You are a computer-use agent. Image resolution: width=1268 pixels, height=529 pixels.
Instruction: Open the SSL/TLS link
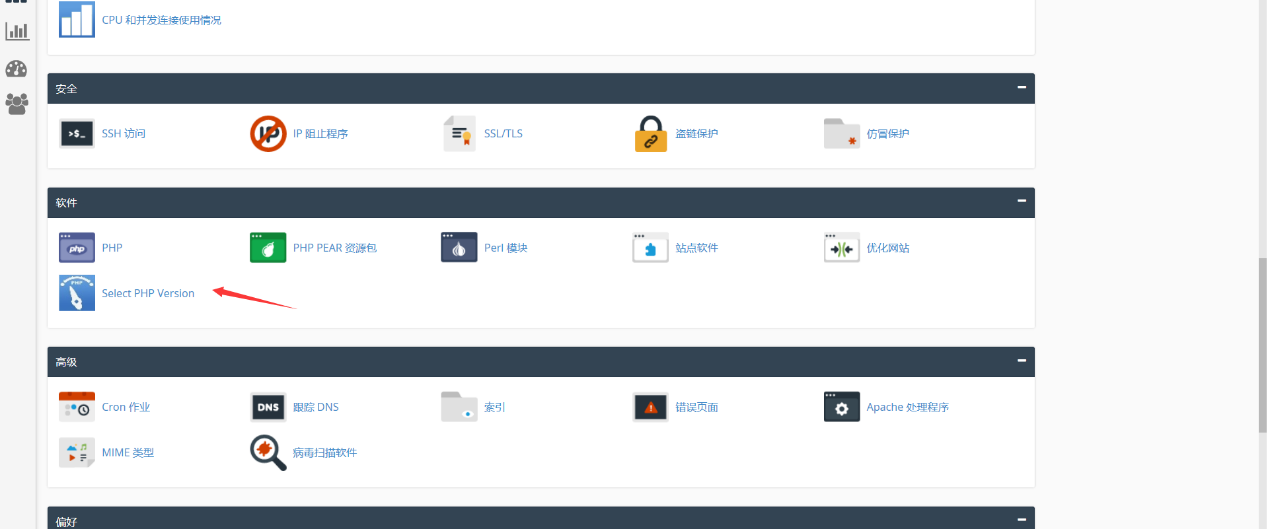503,134
